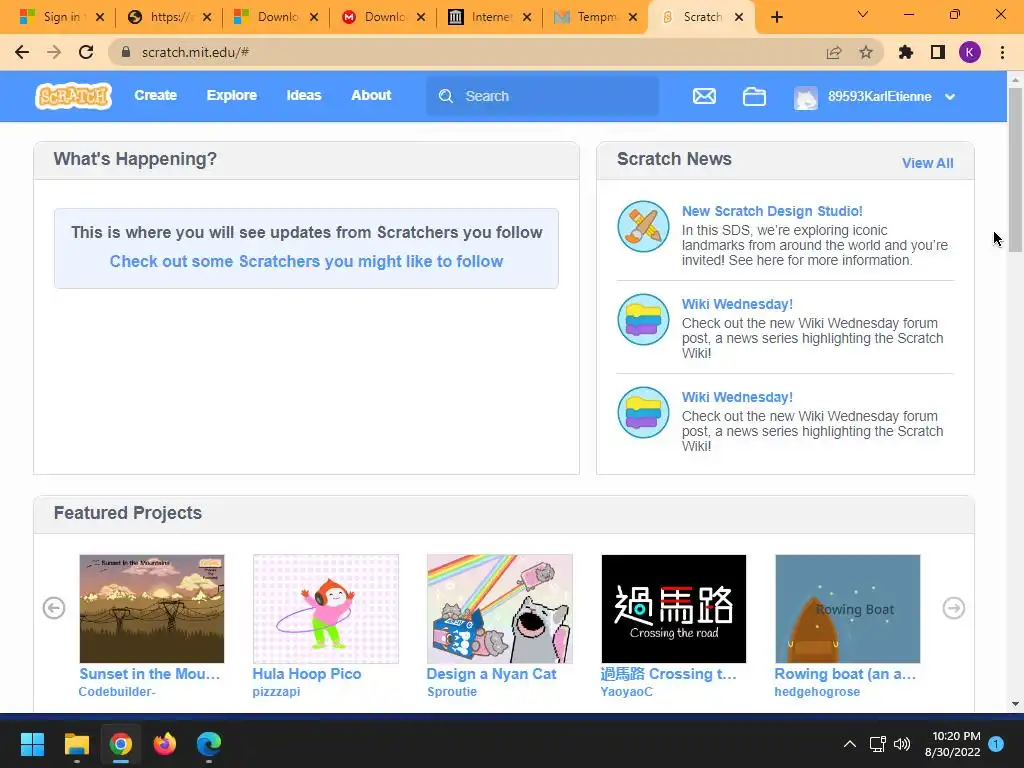Open the Chrome profile K avatar

tap(970, 52)
